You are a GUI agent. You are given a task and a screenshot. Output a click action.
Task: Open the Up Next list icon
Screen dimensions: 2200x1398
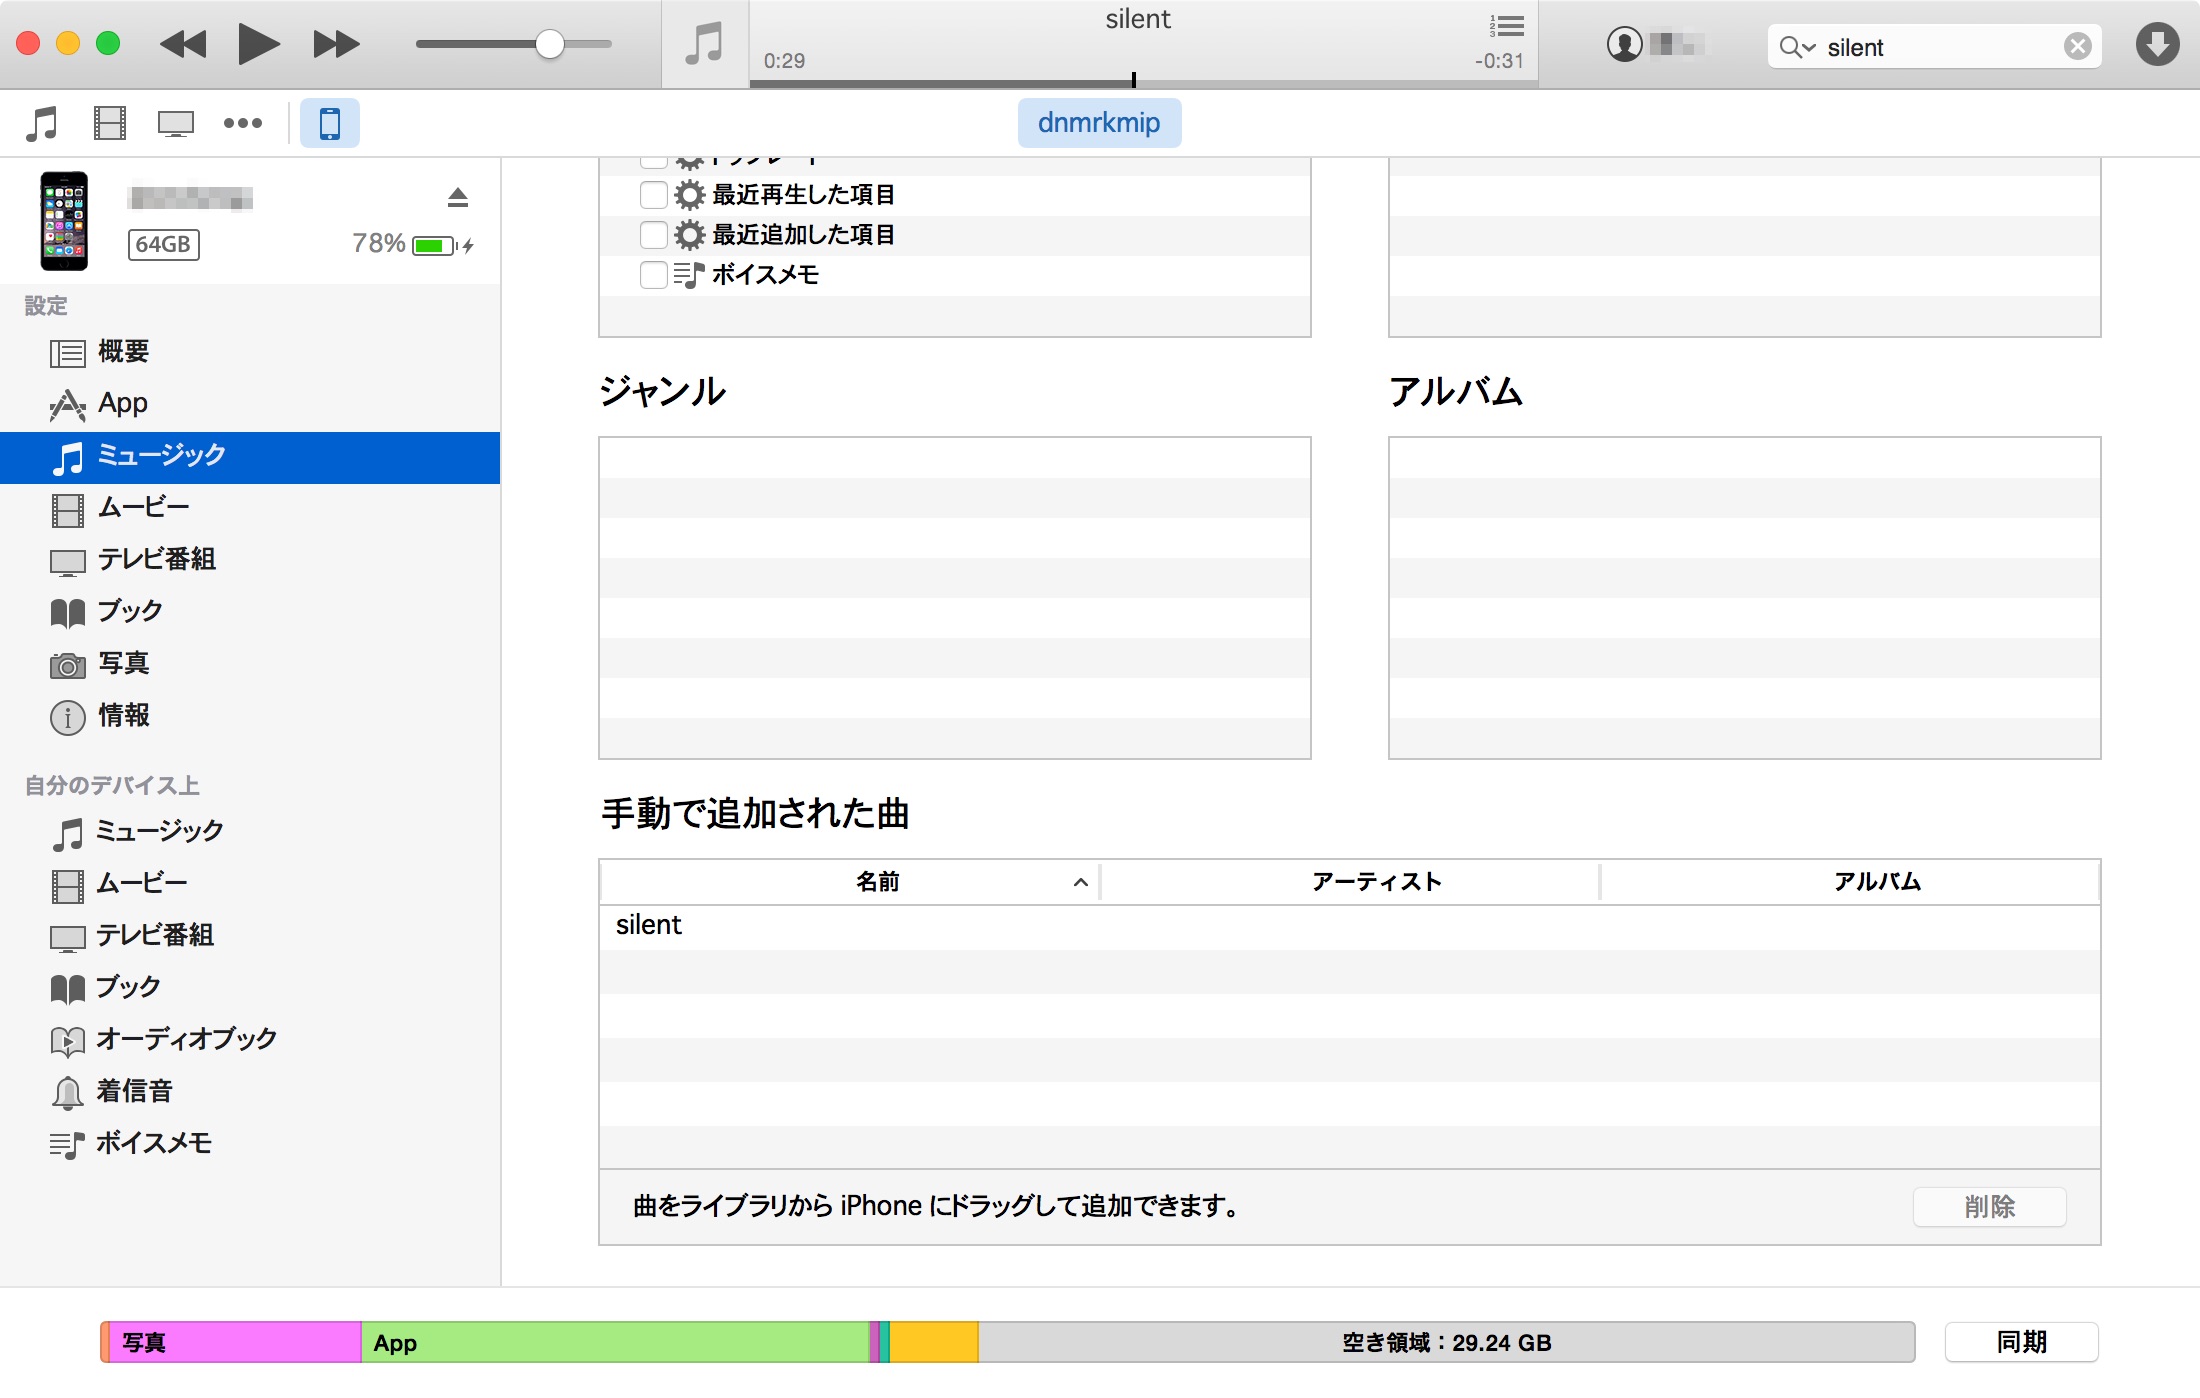tap(1506, 25)
